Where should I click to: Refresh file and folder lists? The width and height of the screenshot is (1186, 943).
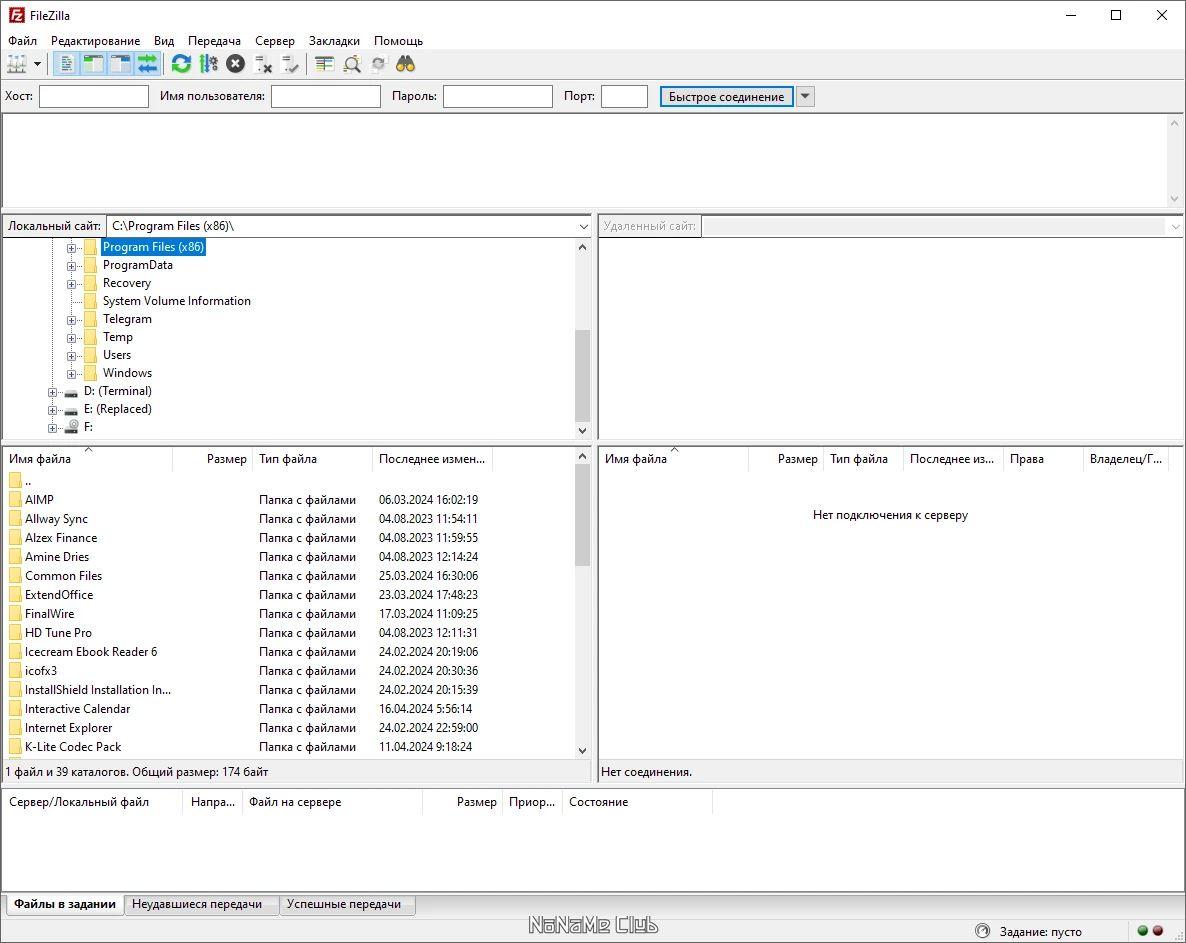click(x=181, y=64)
